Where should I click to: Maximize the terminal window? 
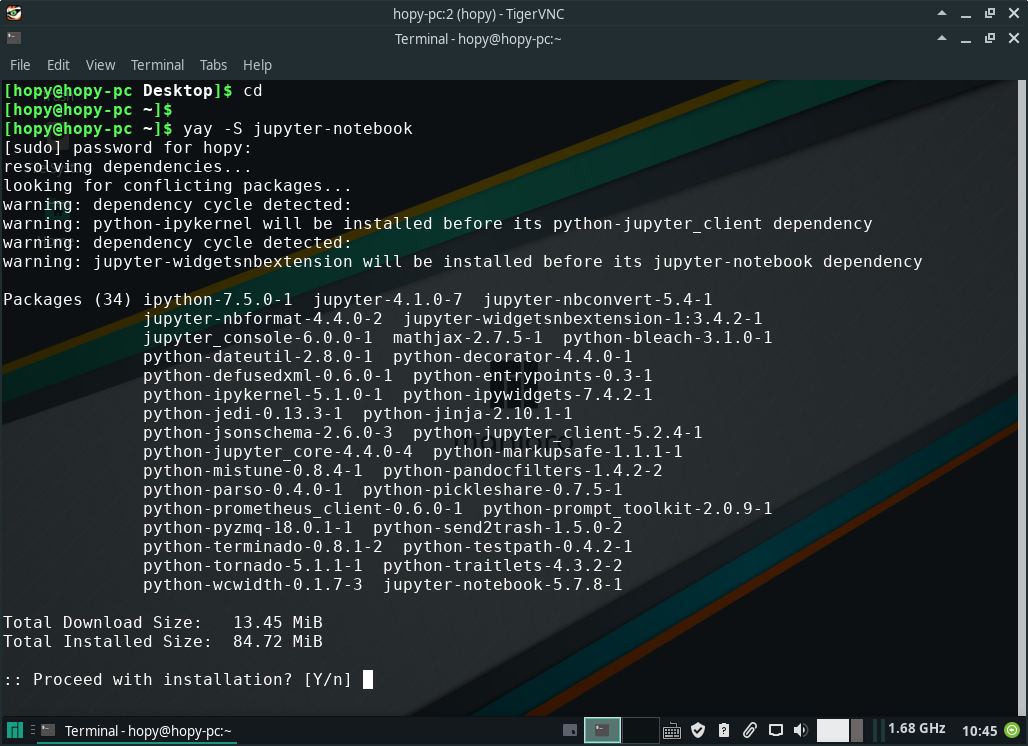(990, 38)
